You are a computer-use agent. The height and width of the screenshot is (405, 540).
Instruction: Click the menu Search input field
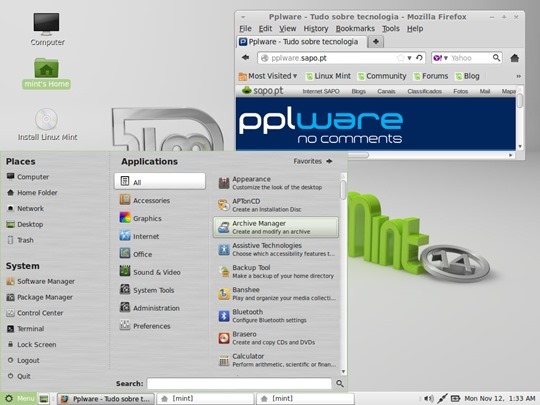pos(239,383)
